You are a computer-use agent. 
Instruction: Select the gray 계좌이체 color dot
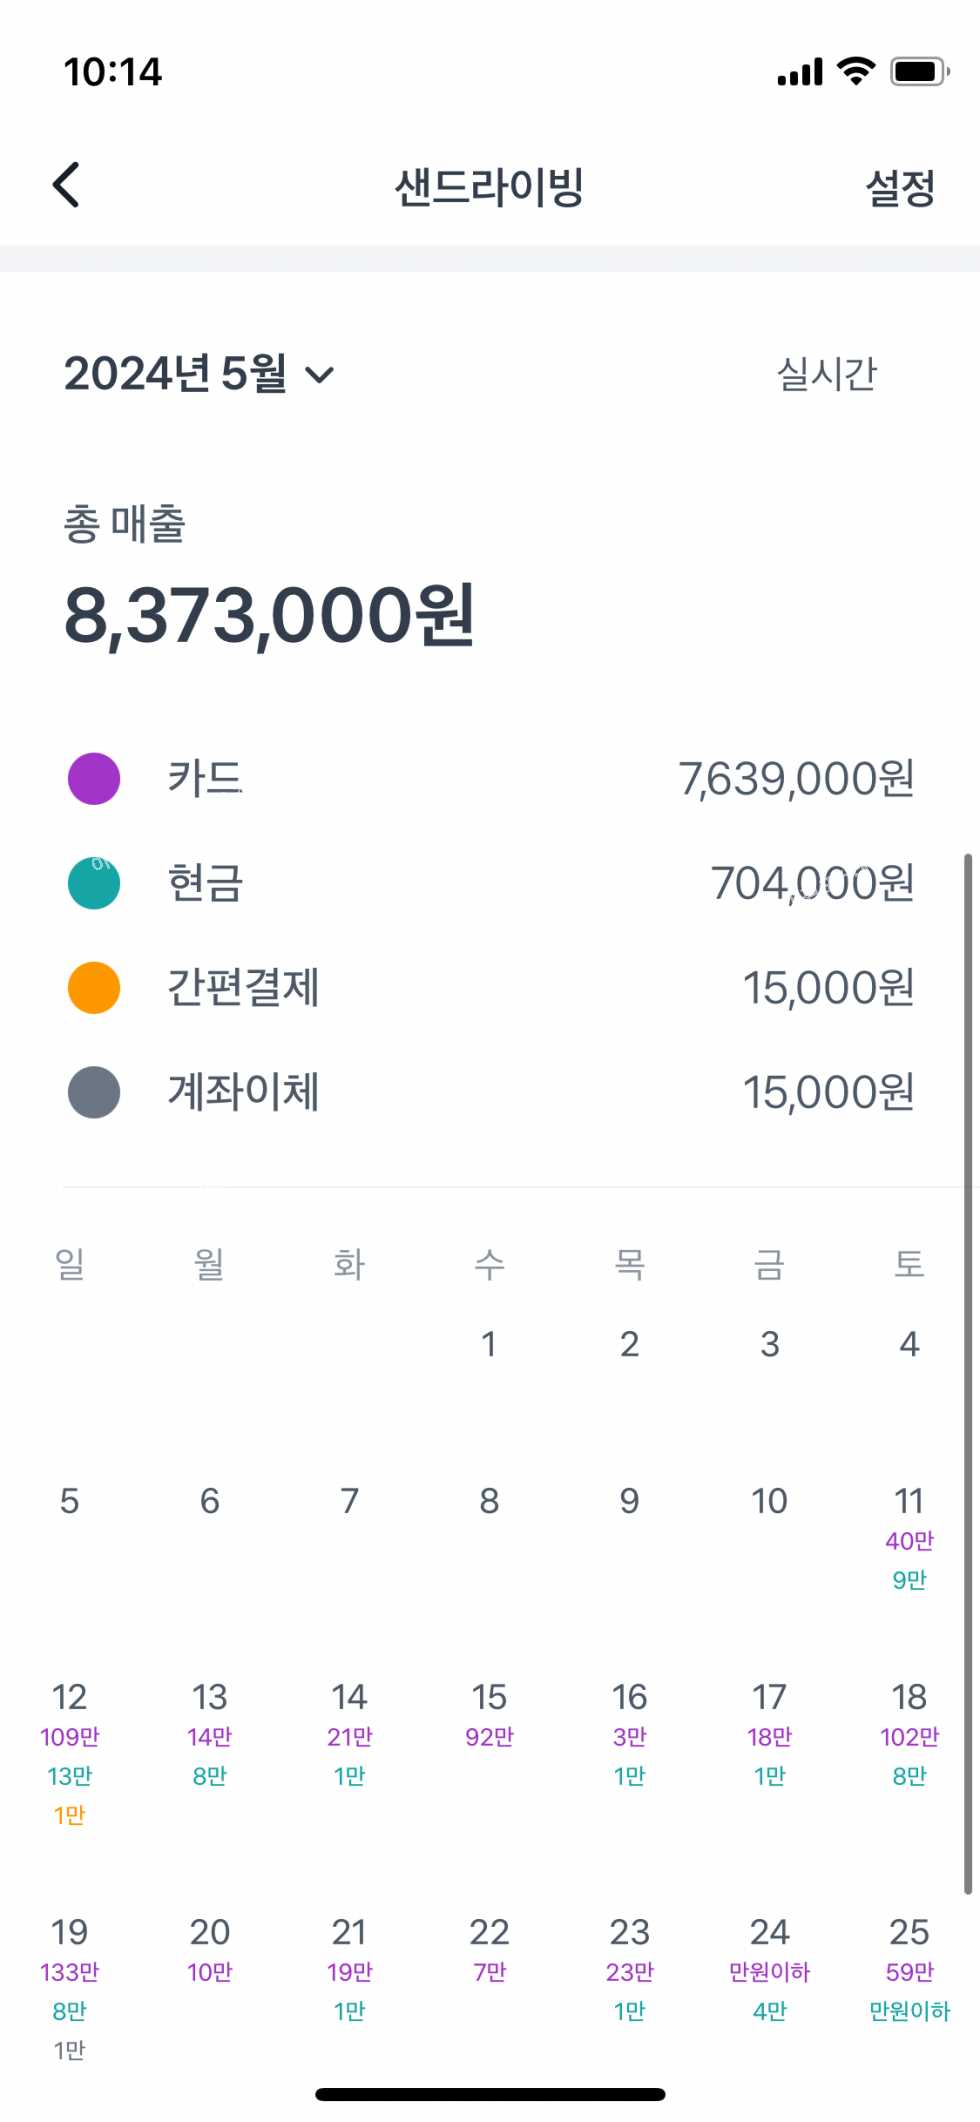click(x=94, y=1092)
